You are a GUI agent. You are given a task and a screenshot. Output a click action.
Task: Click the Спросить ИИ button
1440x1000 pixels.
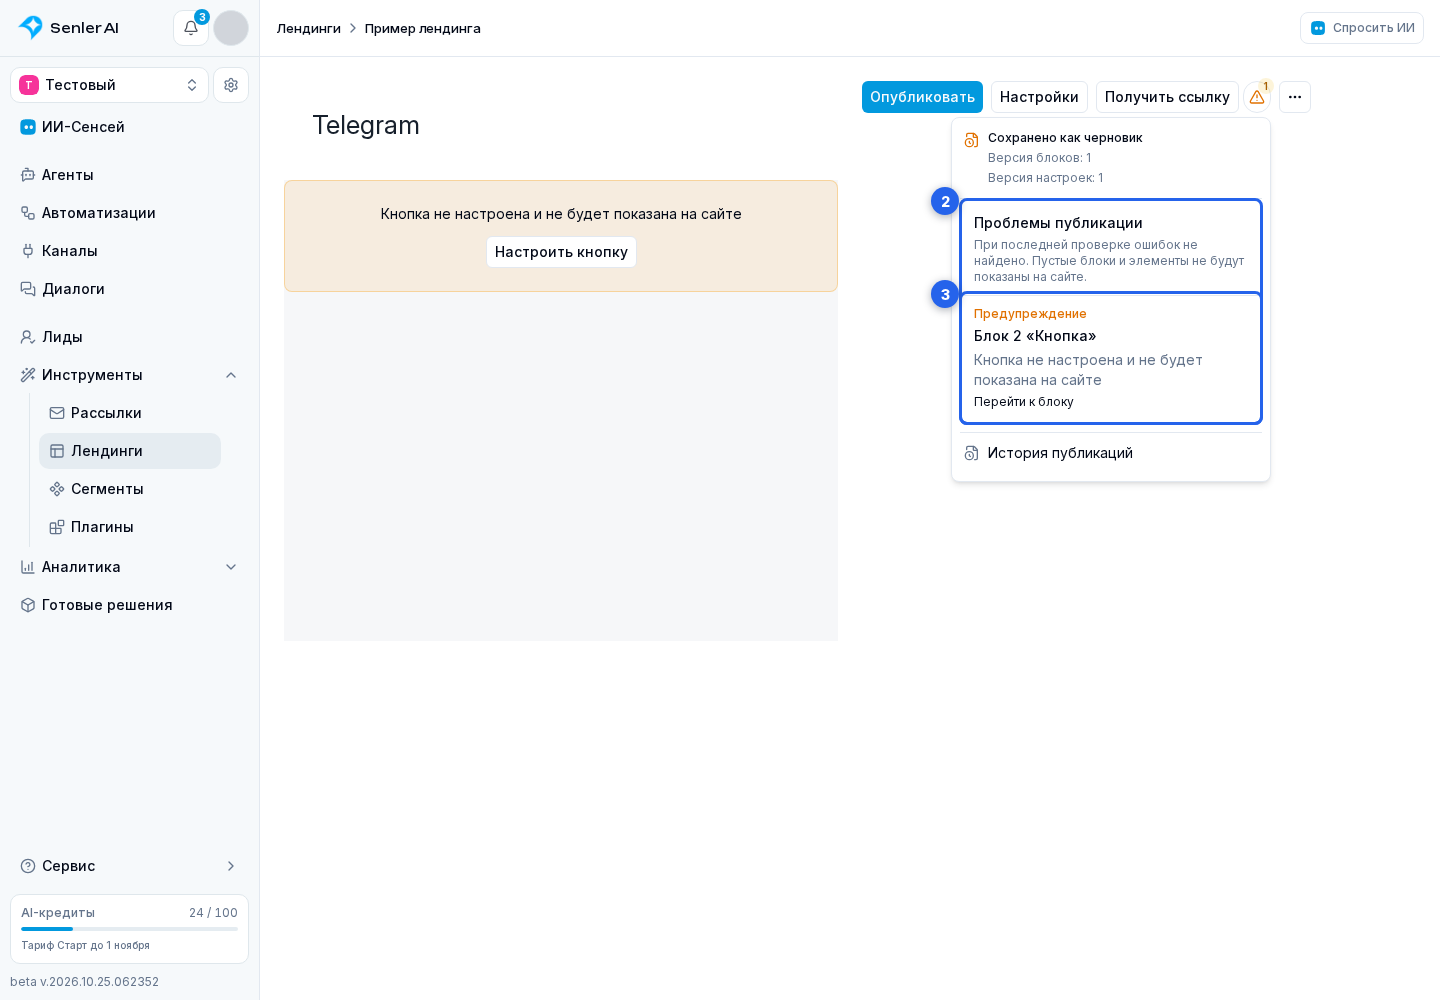(x=1362, y=28)
